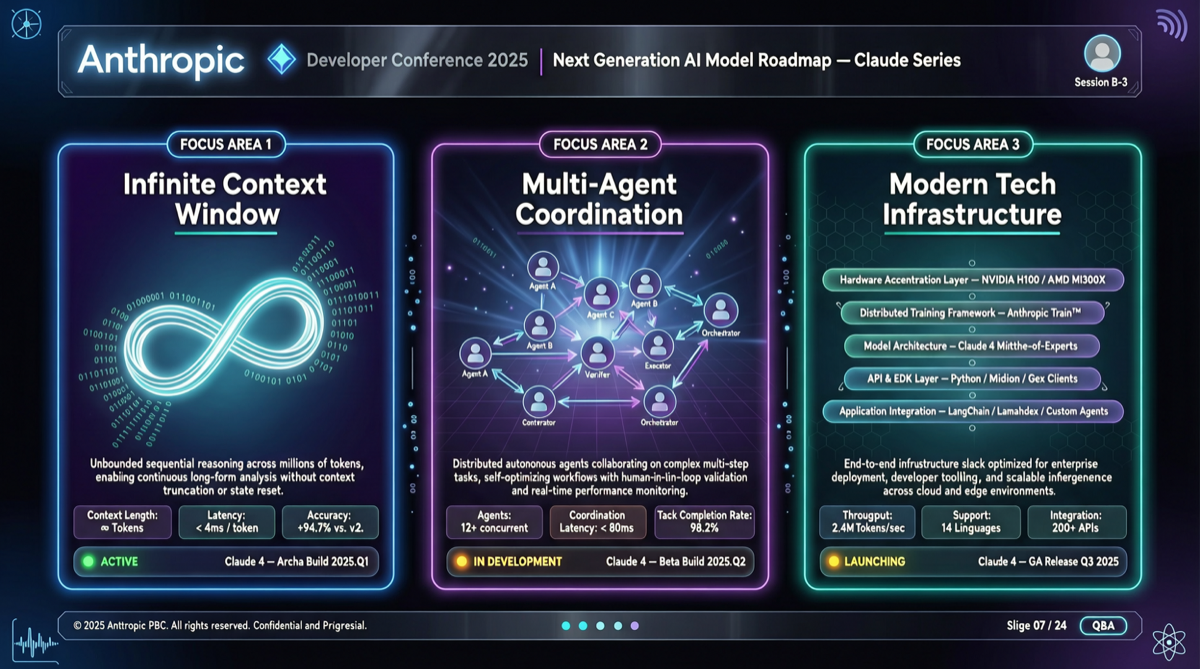
Task: Select the Verifier agent node
Action: (597, 353)
